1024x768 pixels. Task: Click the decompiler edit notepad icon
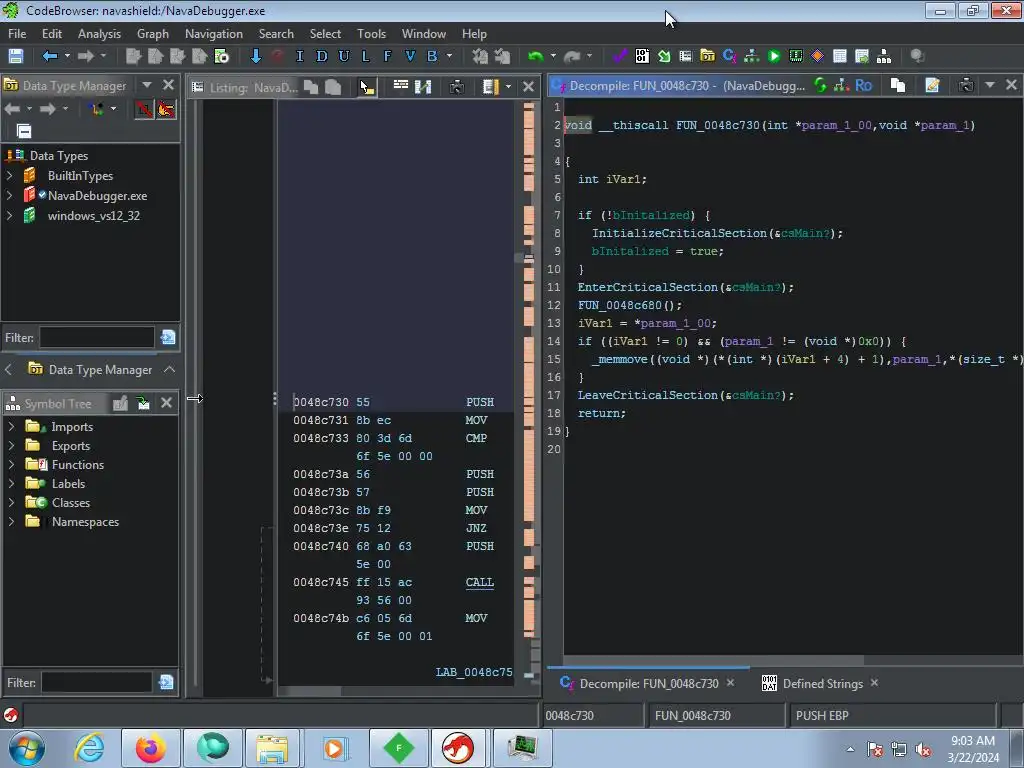[x=932, y=85]
